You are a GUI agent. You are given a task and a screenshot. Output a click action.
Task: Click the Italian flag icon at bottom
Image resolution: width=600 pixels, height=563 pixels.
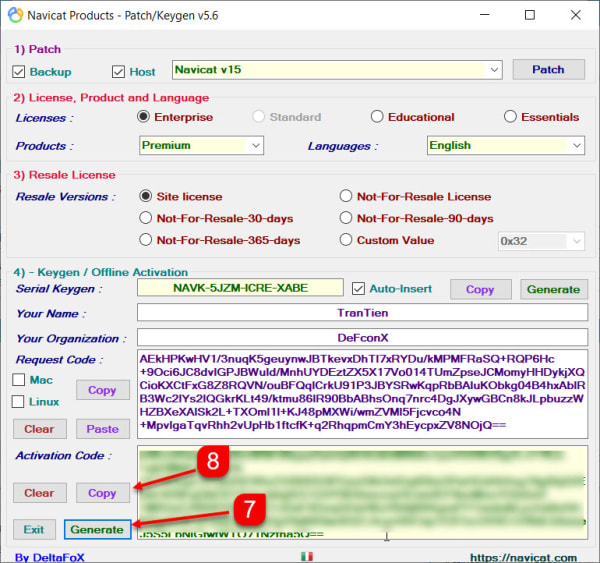click(307, 556)
